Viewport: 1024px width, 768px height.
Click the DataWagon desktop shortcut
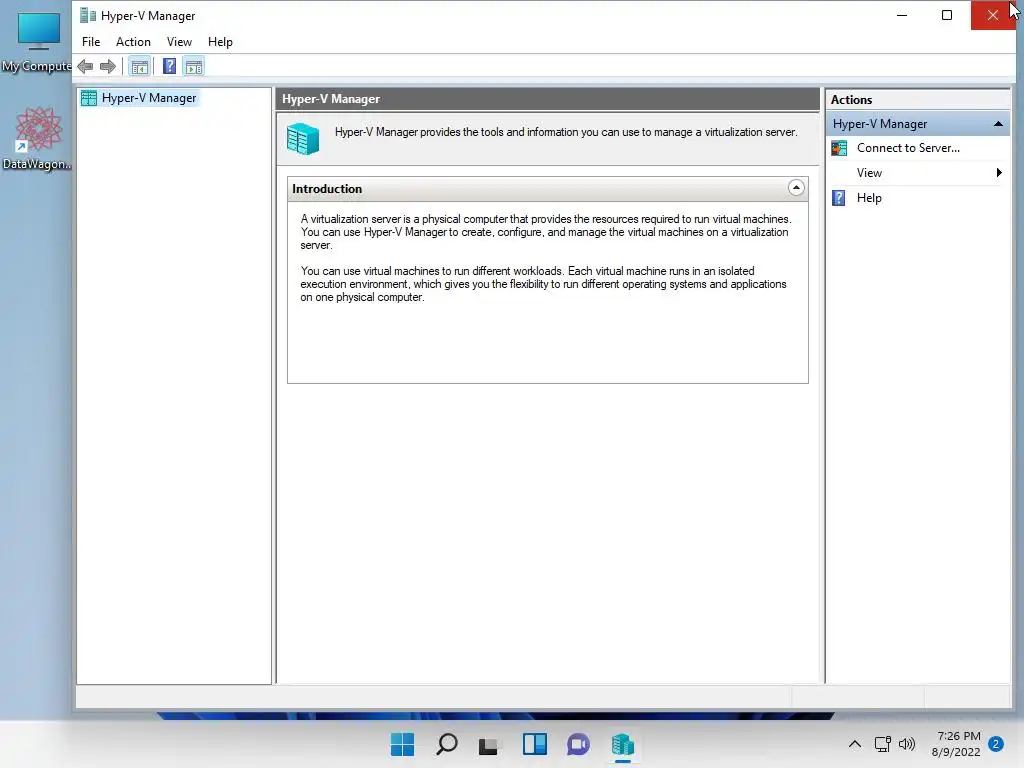pos(37,138)
